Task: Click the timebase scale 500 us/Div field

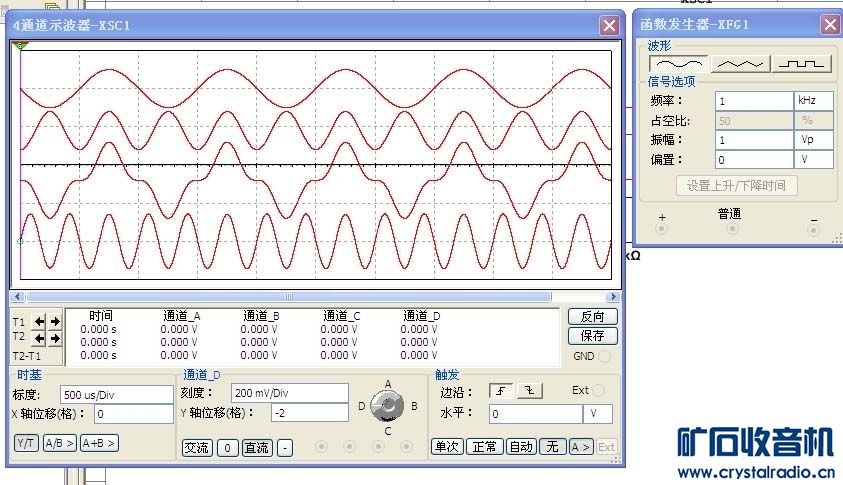Action: tap(117, 394)
